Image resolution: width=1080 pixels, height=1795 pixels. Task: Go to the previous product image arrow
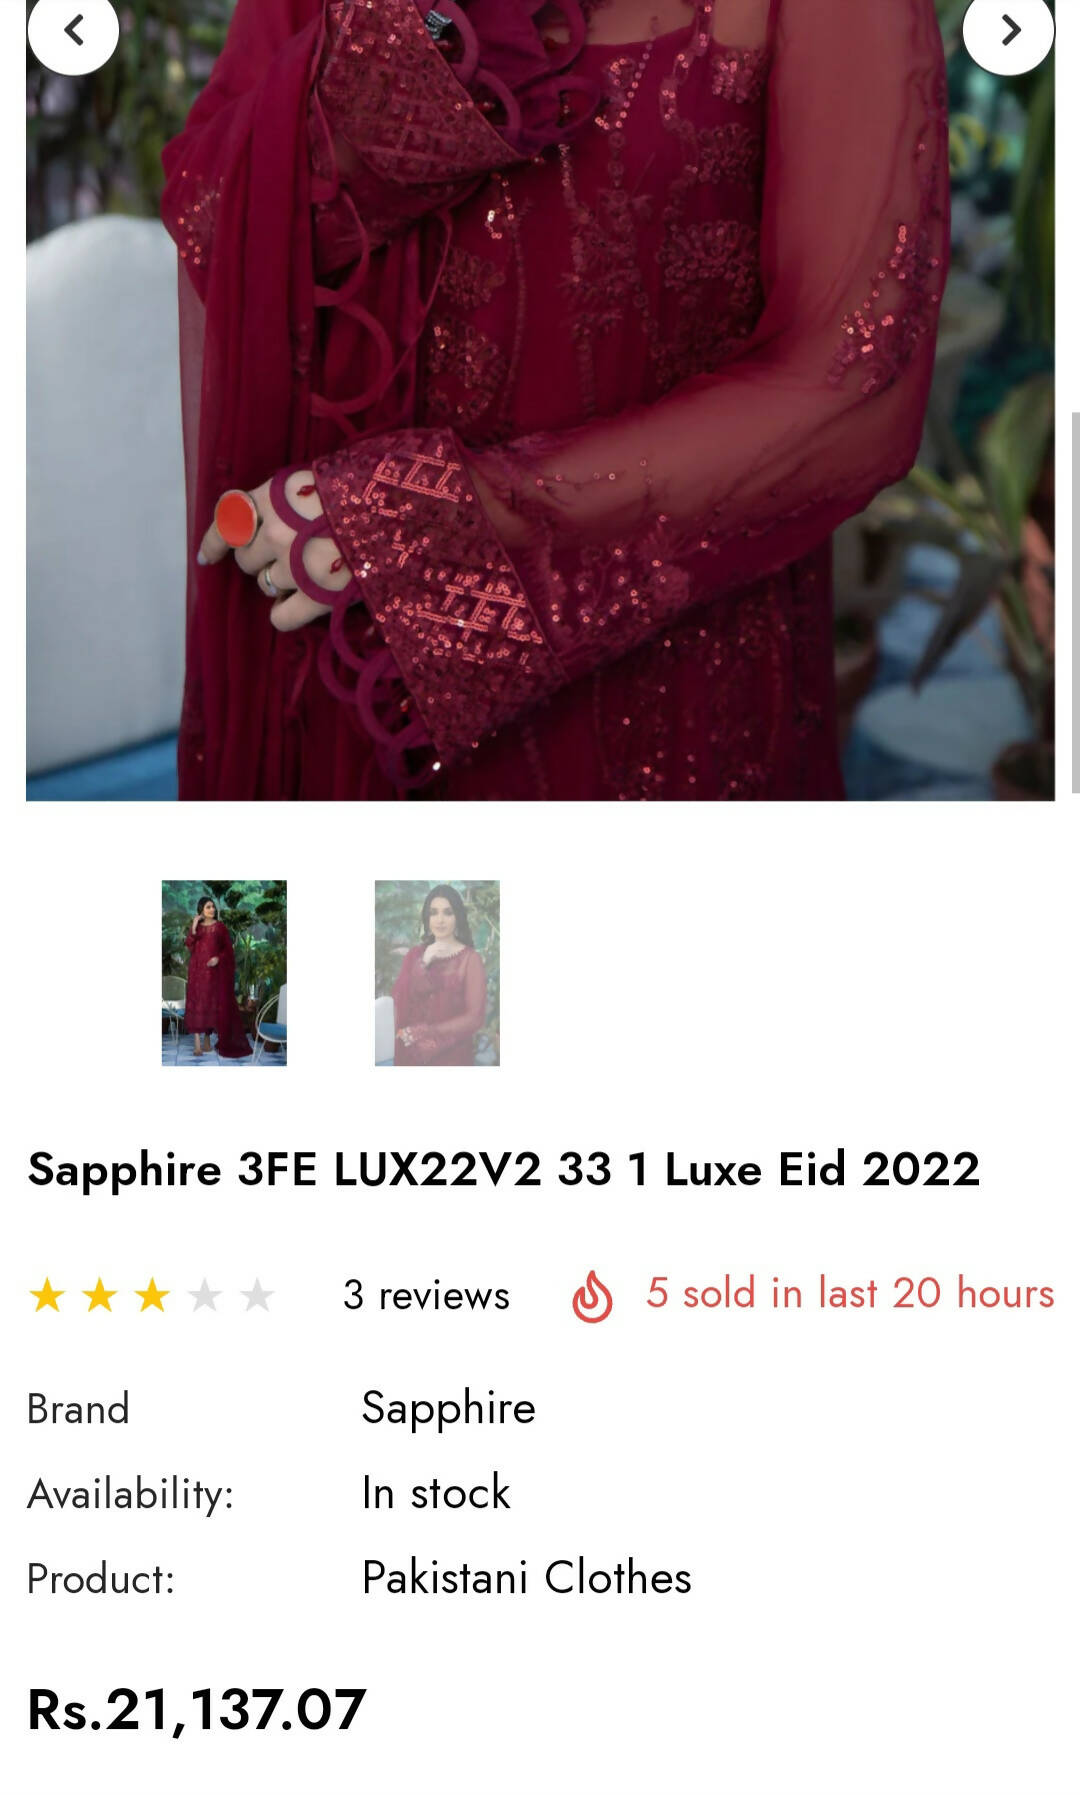tap(73, 31)
